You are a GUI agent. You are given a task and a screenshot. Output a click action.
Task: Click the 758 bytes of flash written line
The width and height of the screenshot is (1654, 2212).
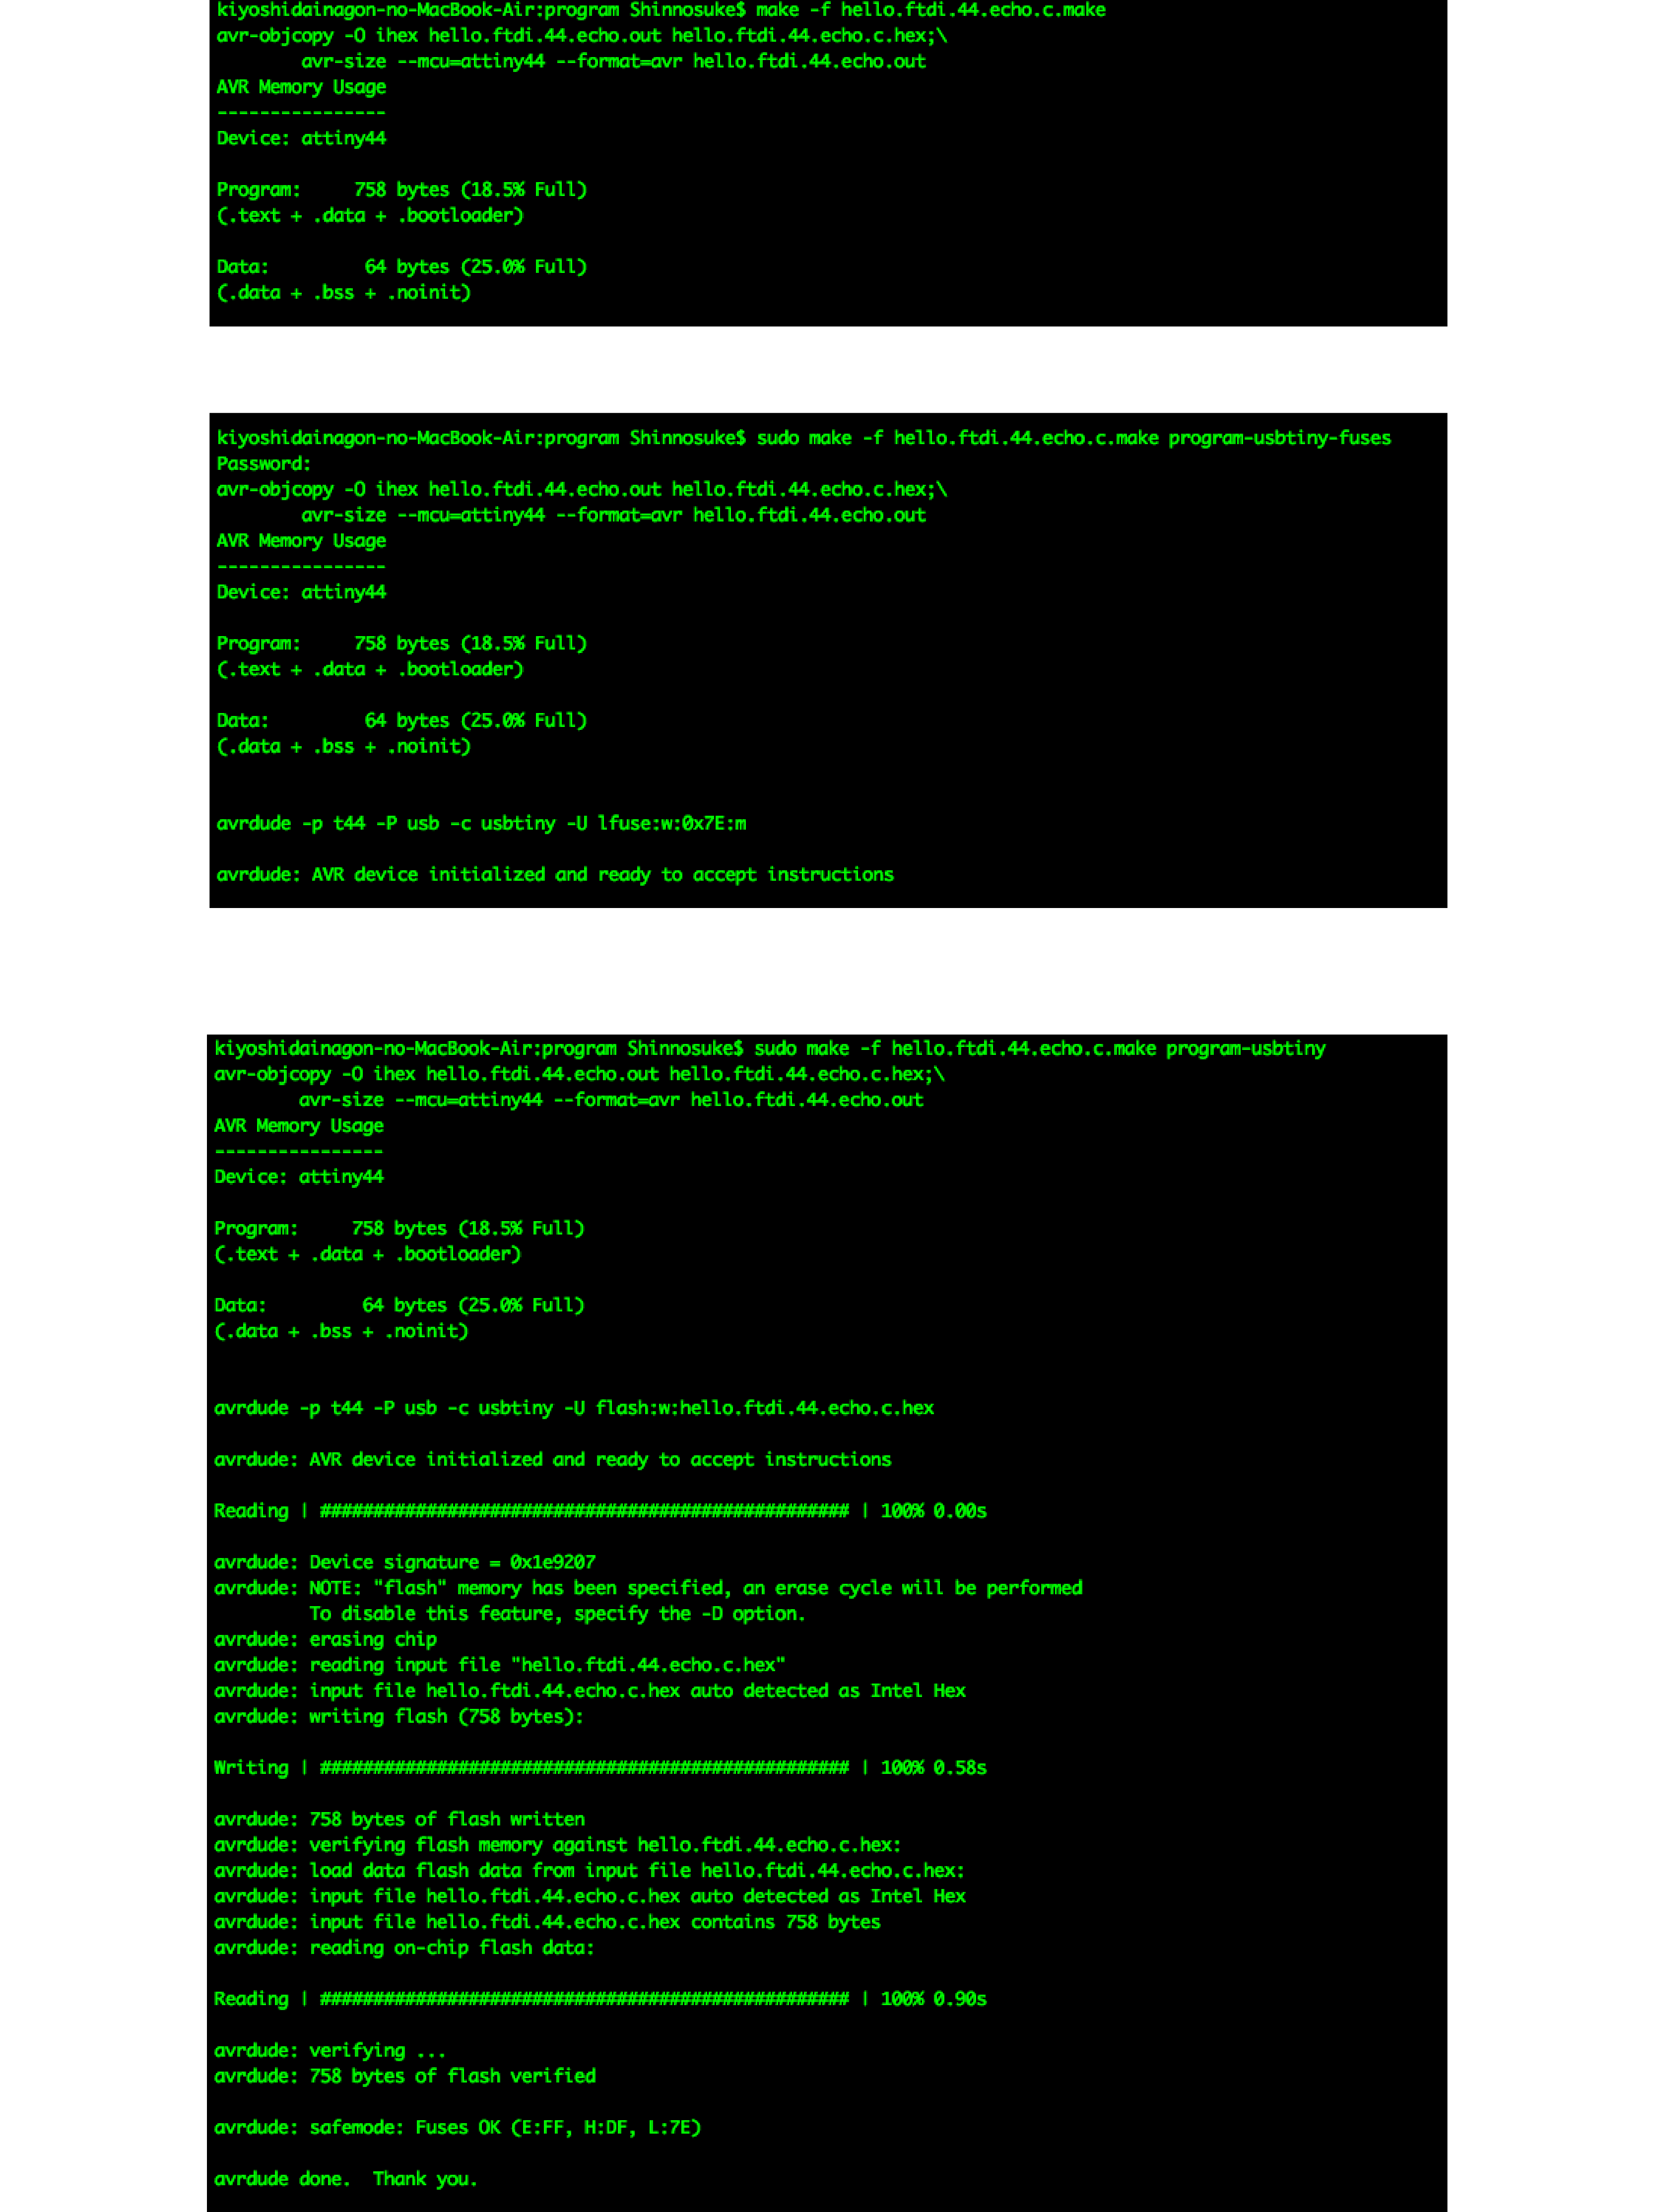399,1819
